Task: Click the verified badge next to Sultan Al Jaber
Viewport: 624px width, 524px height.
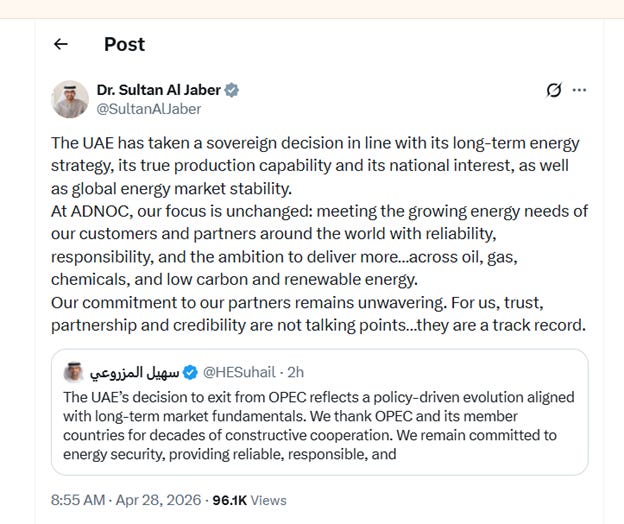Action: tap(232, 90)
